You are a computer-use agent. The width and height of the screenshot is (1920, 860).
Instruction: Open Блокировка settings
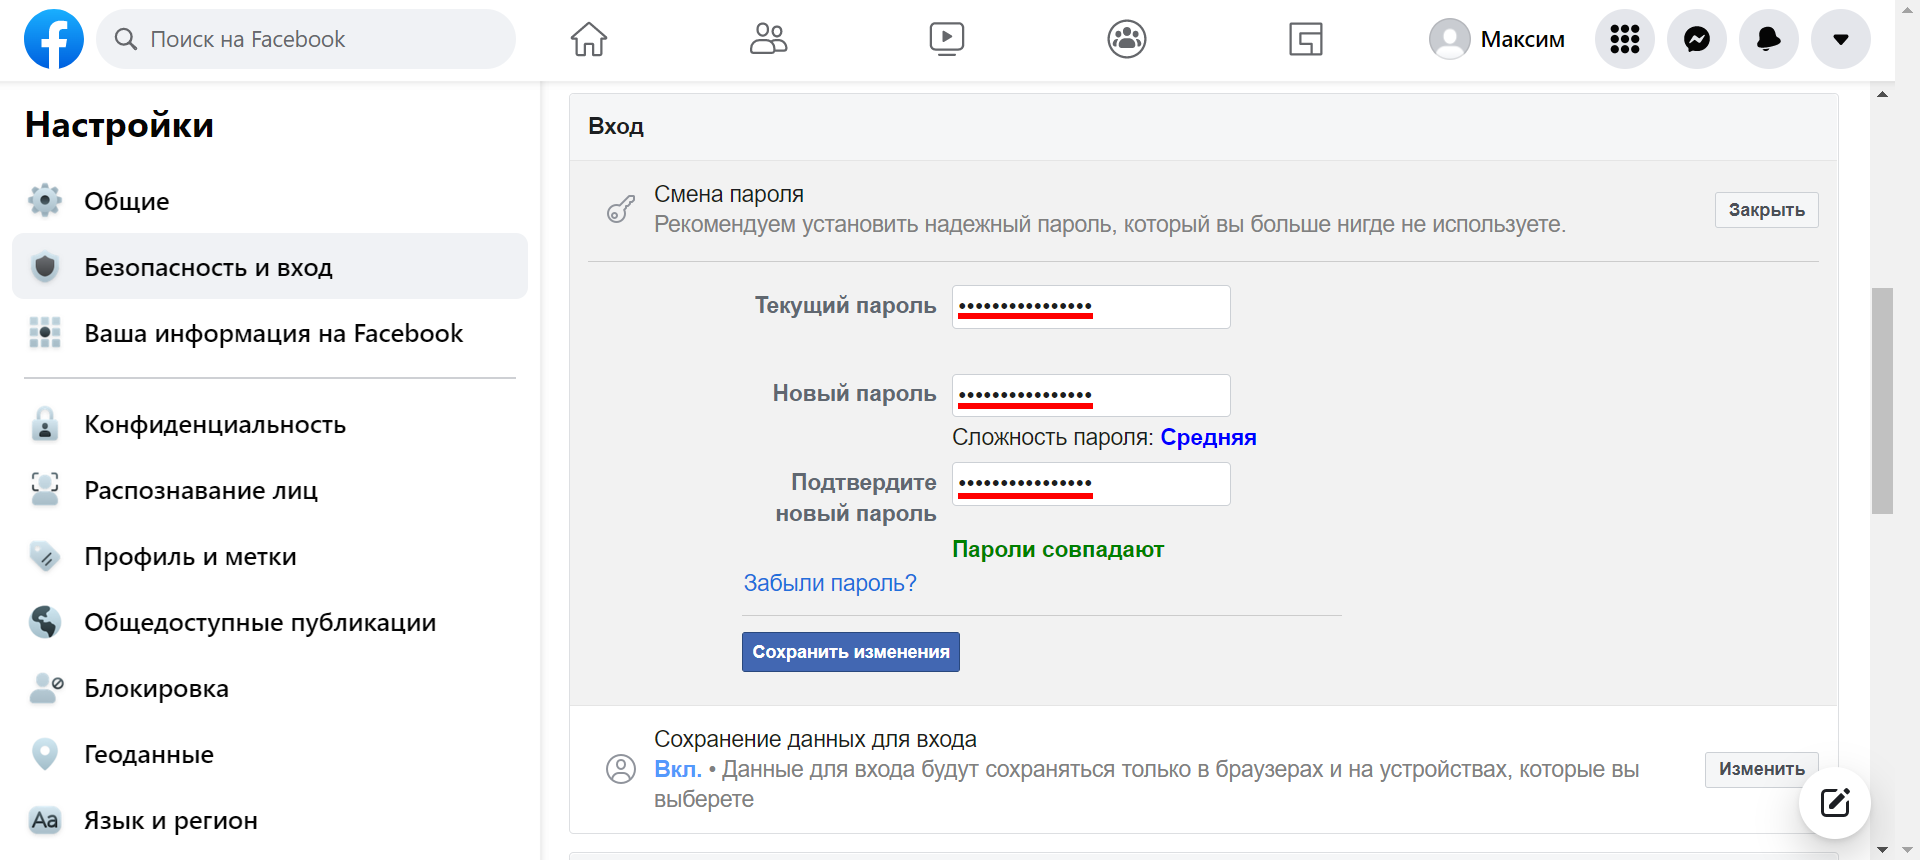270,688
